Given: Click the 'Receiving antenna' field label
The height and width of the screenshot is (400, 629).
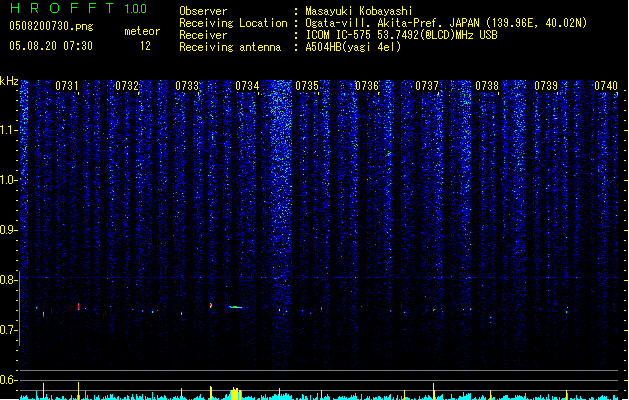Looking at the screenshot, I should click(230, 47).
